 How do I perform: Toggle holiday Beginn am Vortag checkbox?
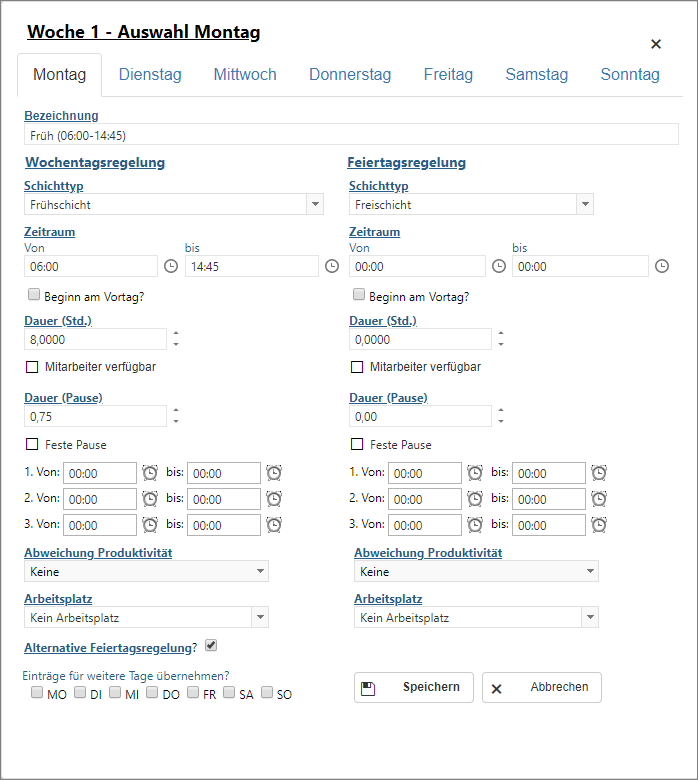(359, 294)
